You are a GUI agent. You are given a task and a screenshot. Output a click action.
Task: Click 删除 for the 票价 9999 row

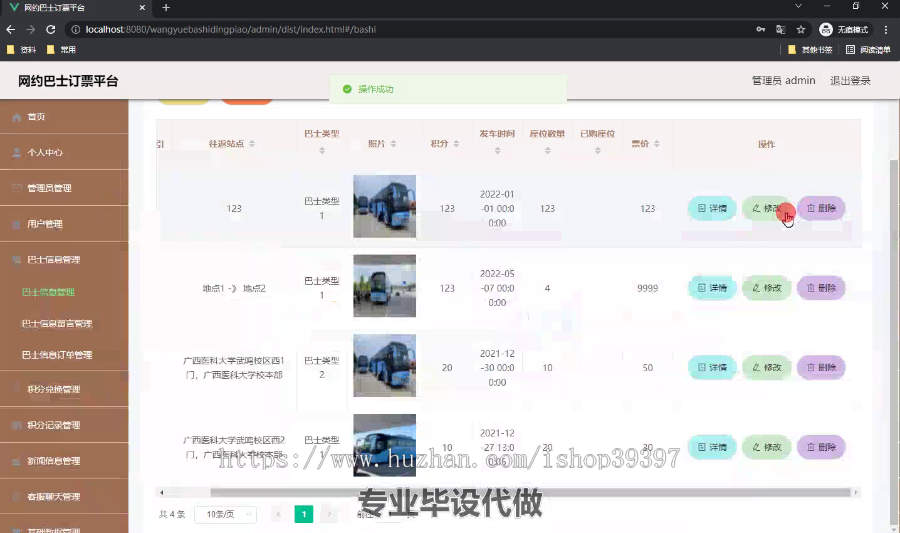pyautogui.click(x=821, y=288)
